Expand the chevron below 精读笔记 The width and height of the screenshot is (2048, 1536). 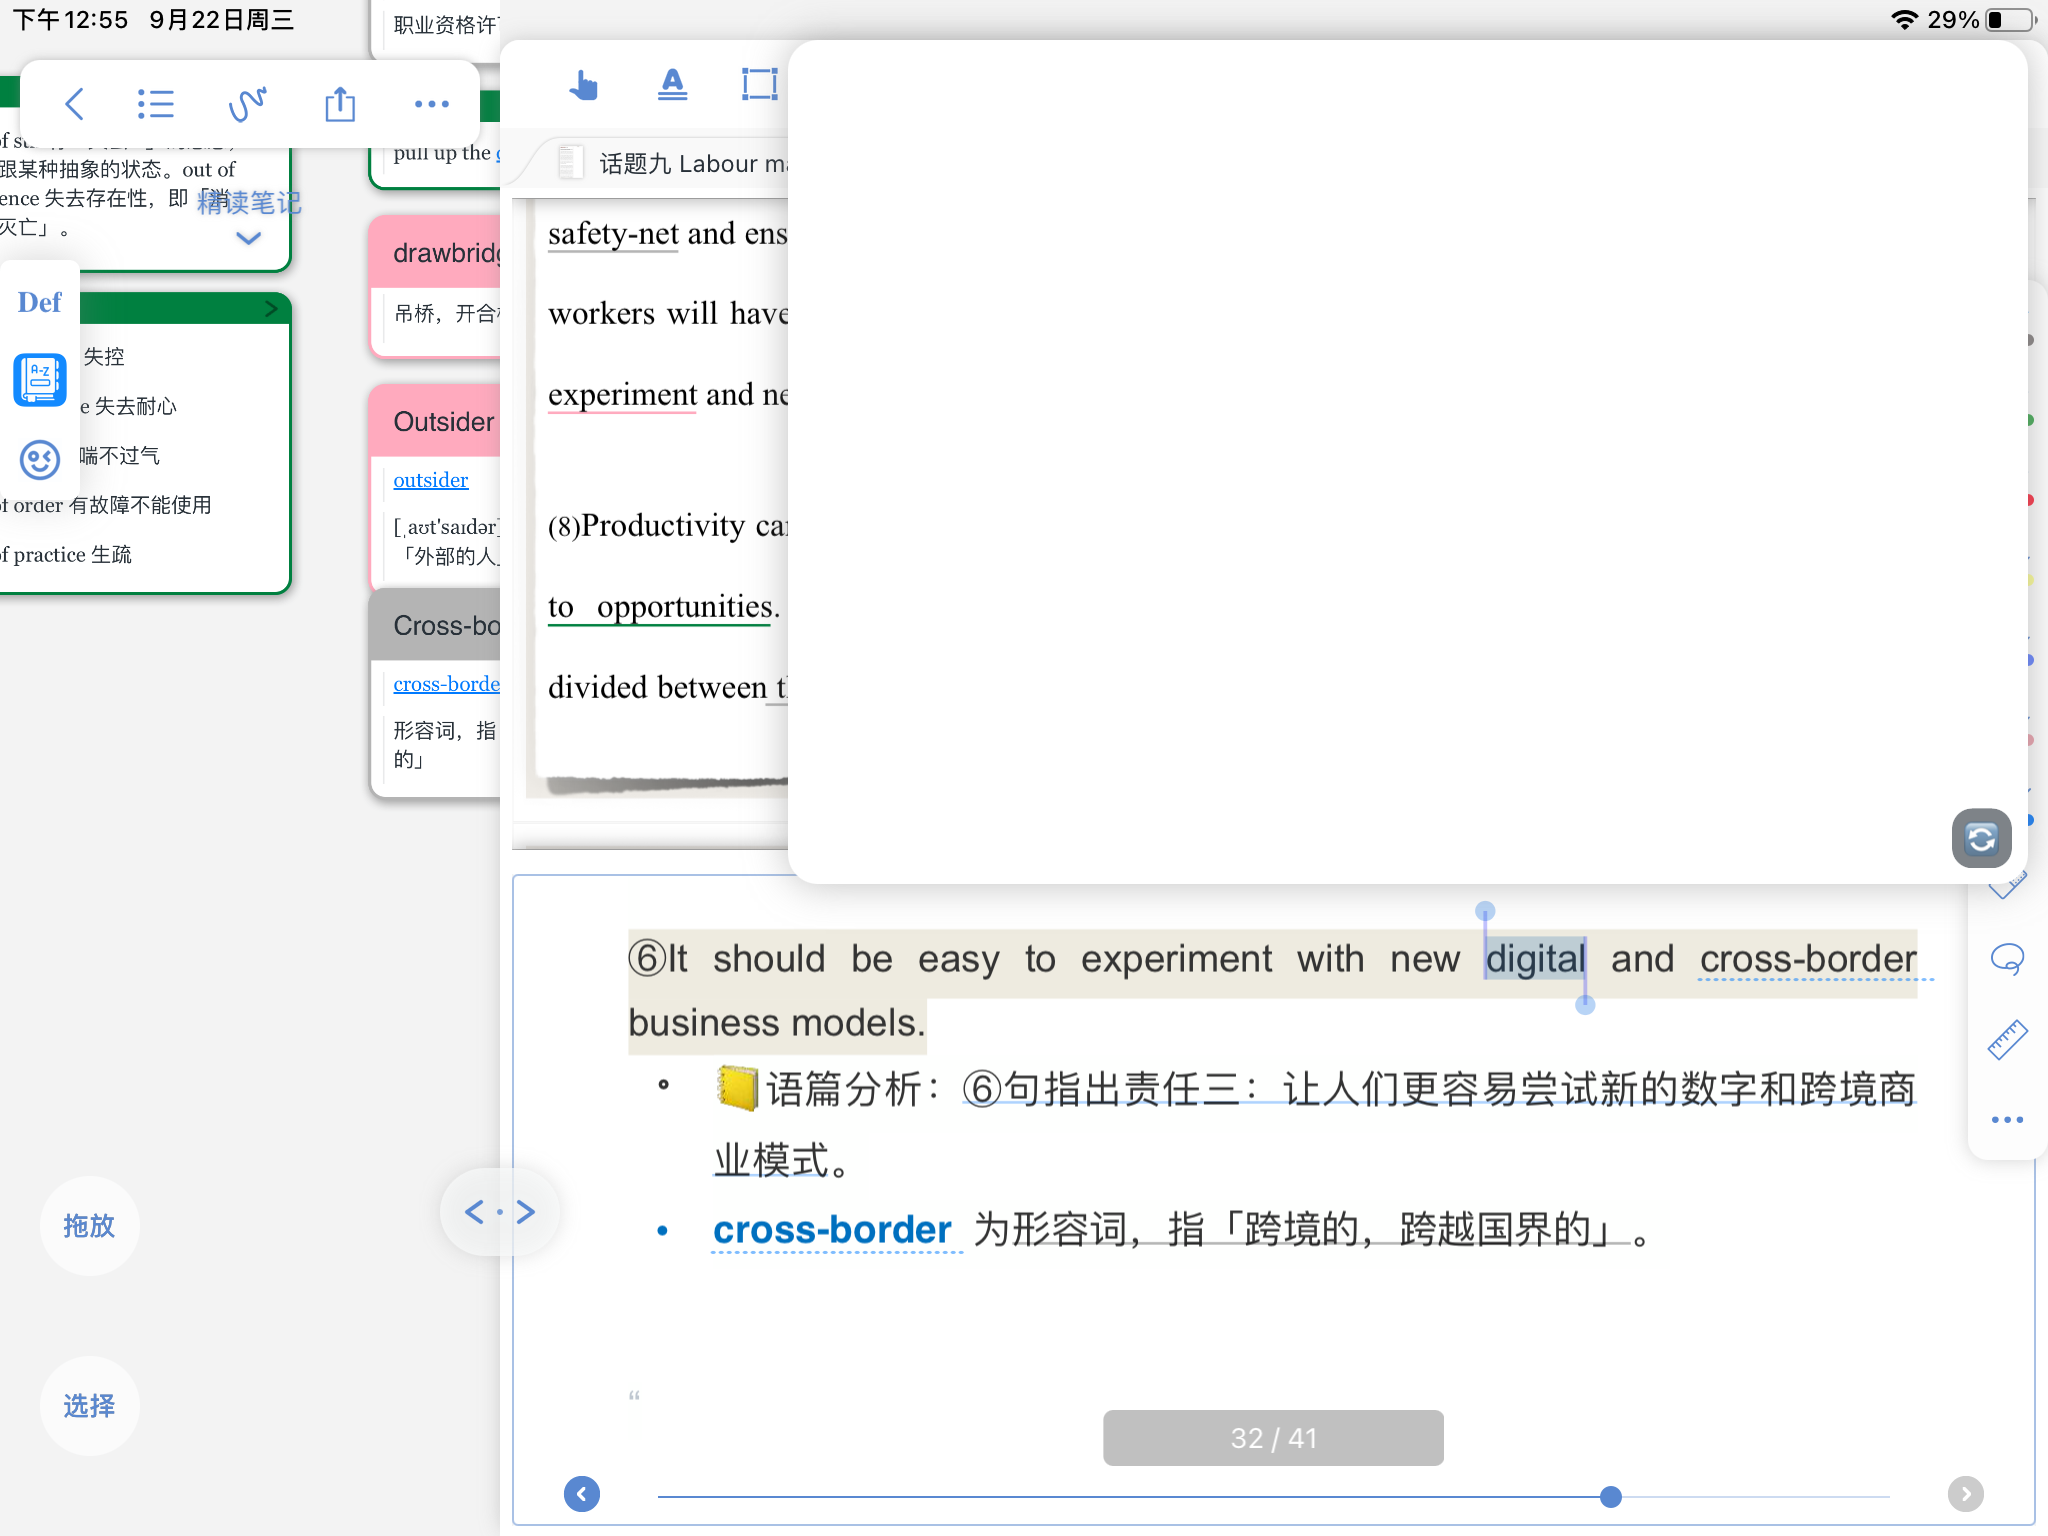(248, 238)
